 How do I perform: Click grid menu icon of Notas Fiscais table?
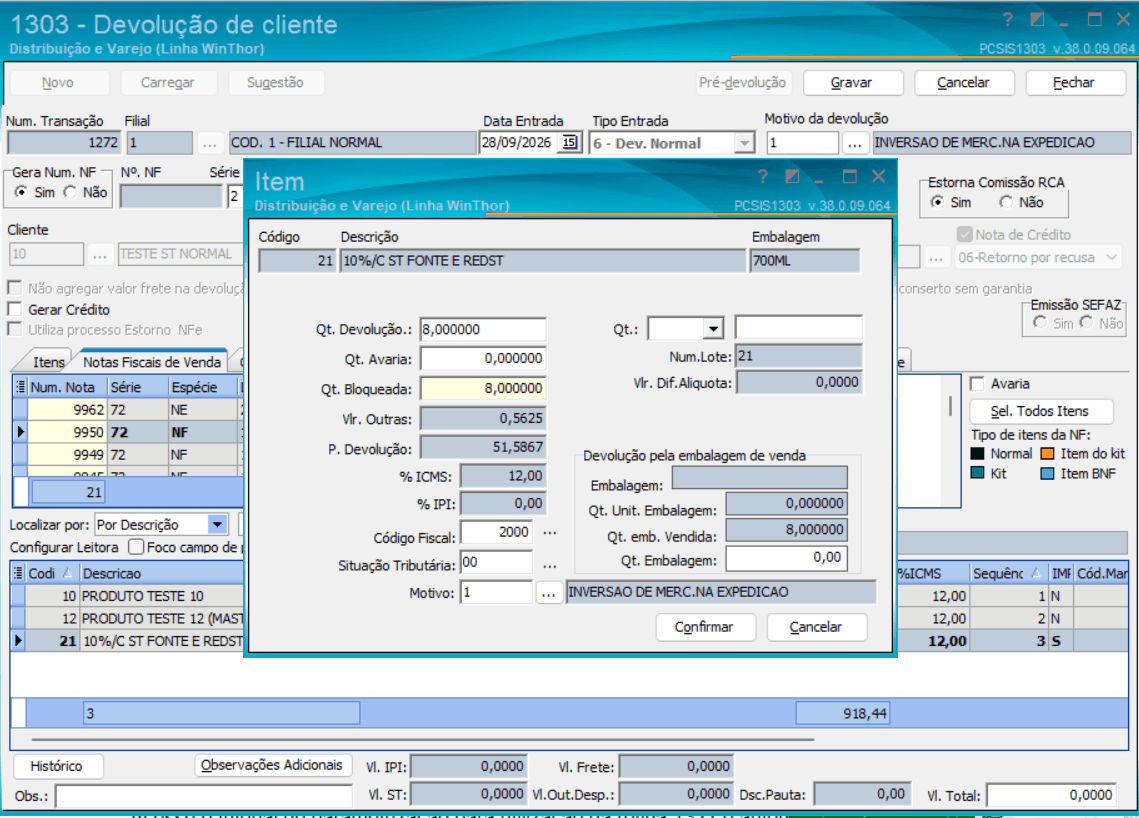pyautogui.click(x=20, y=387)
